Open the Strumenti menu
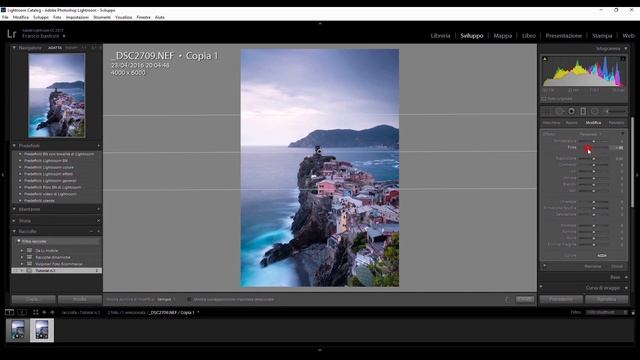 (x=102, y=17)
